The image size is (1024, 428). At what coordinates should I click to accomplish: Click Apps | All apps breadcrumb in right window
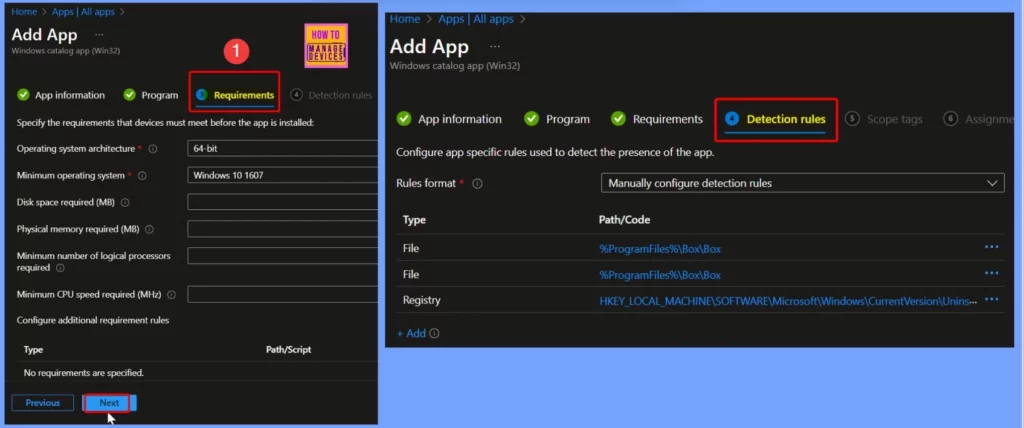pyautogui.click(x=476, y=19)
